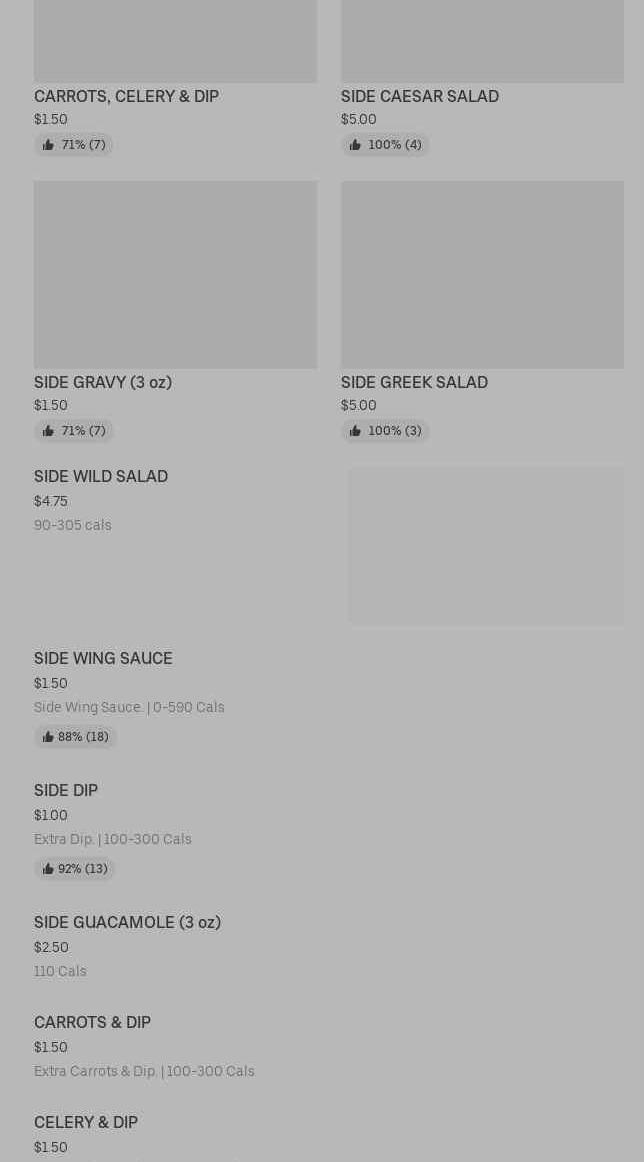Open the Side Wing Sauce item
Viewport: 644px width, 1162px height.
103,658
